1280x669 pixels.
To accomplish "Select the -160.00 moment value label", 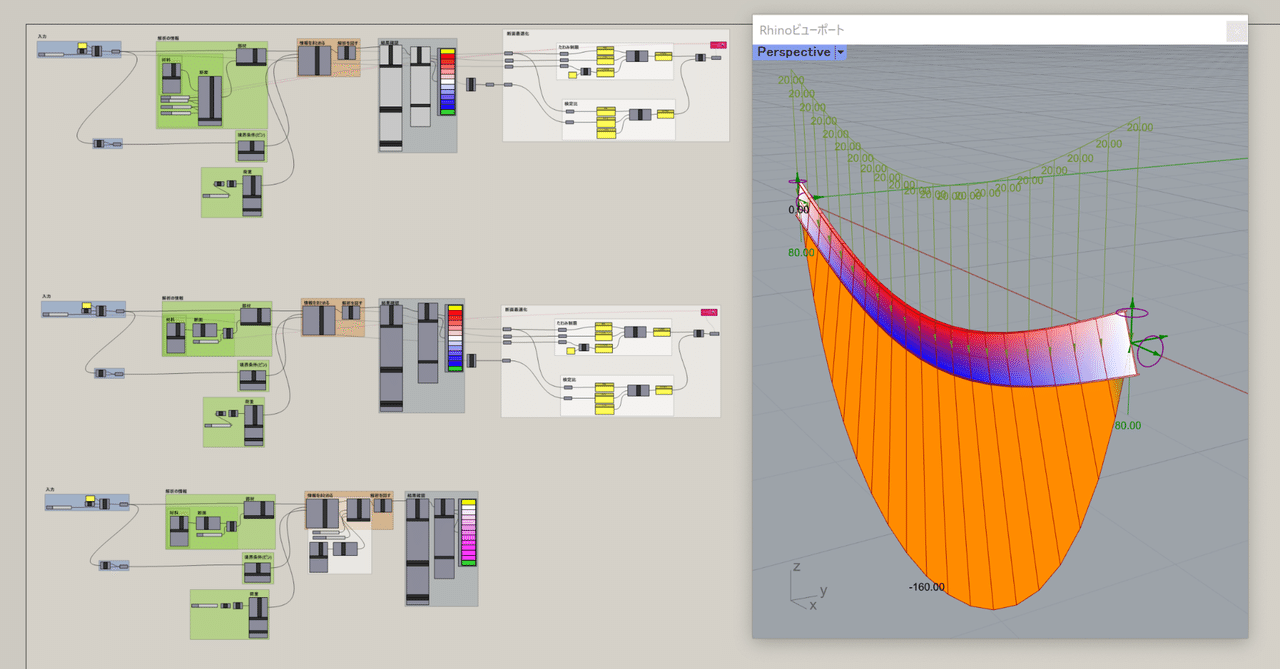I will [x=926, y=587].
